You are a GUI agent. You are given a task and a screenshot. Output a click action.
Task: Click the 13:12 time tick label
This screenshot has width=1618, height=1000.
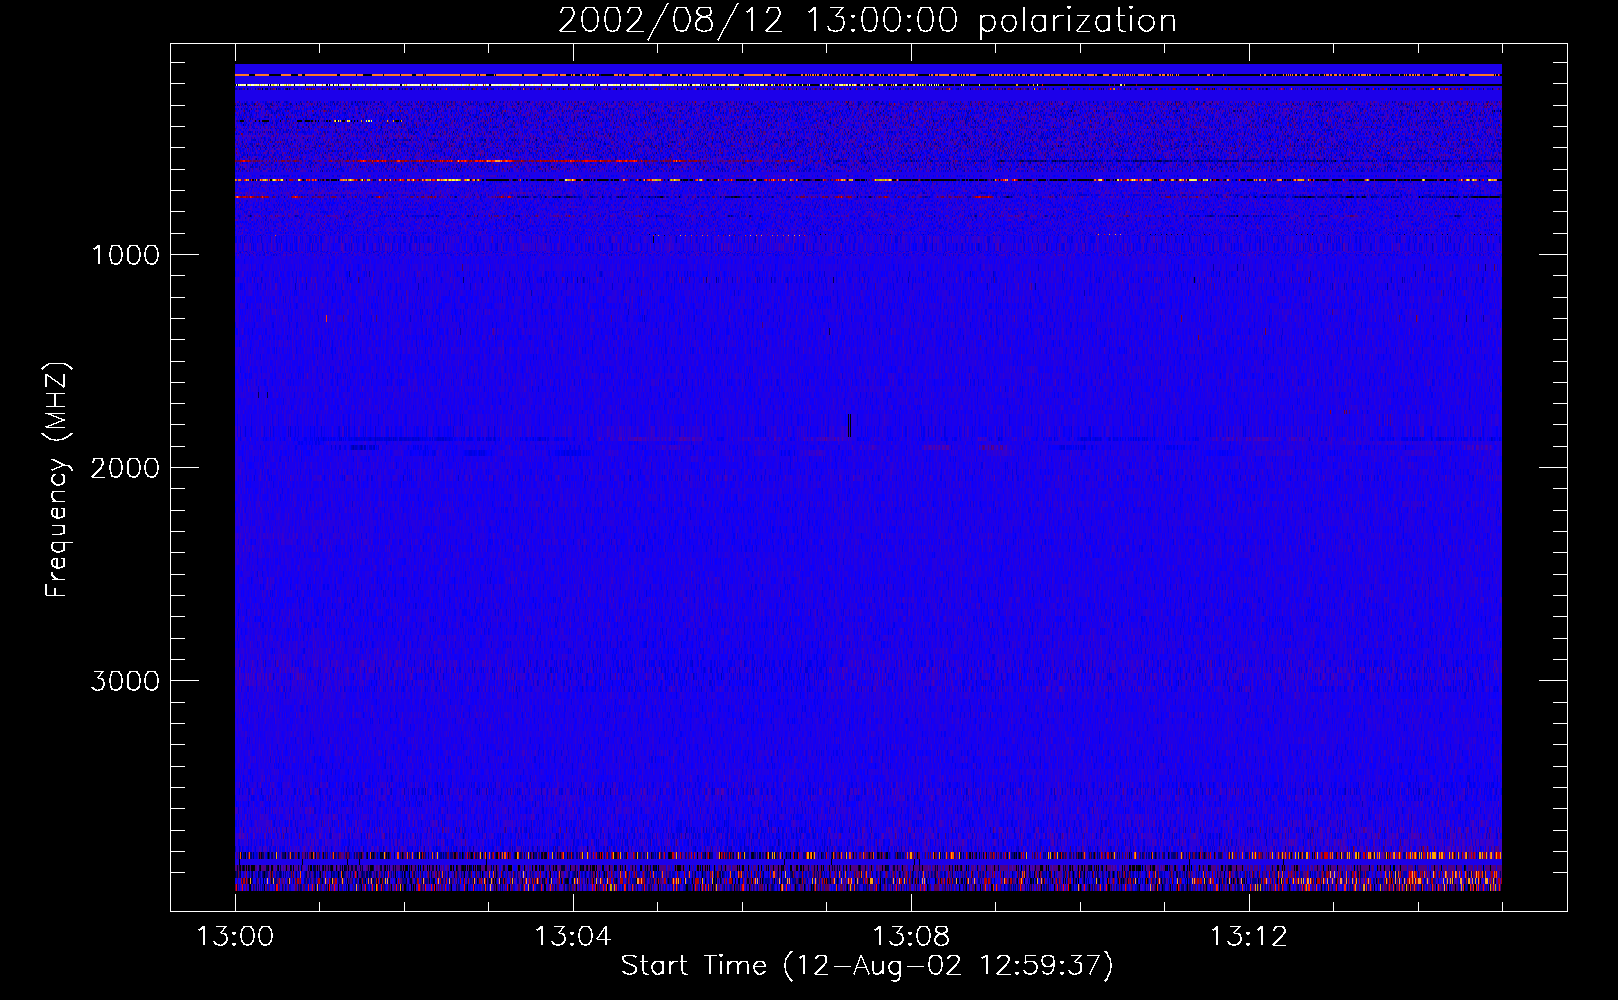(x=1248, y=937)
